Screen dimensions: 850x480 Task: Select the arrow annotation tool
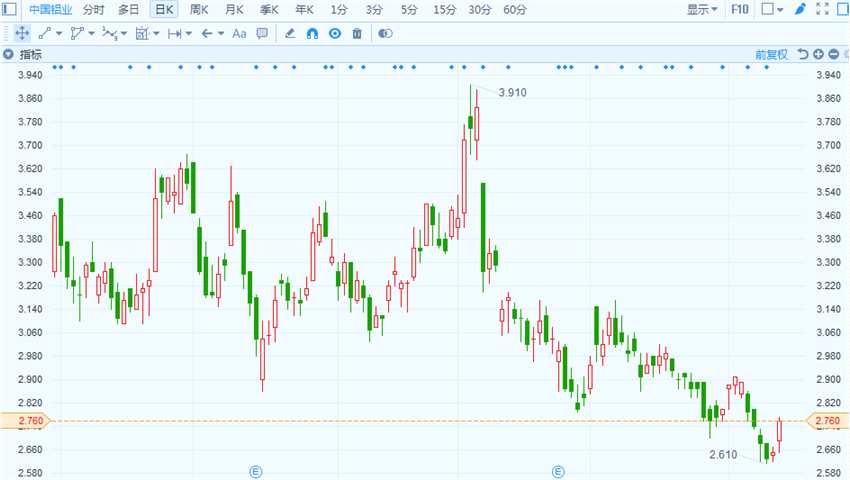click(207, 34)
